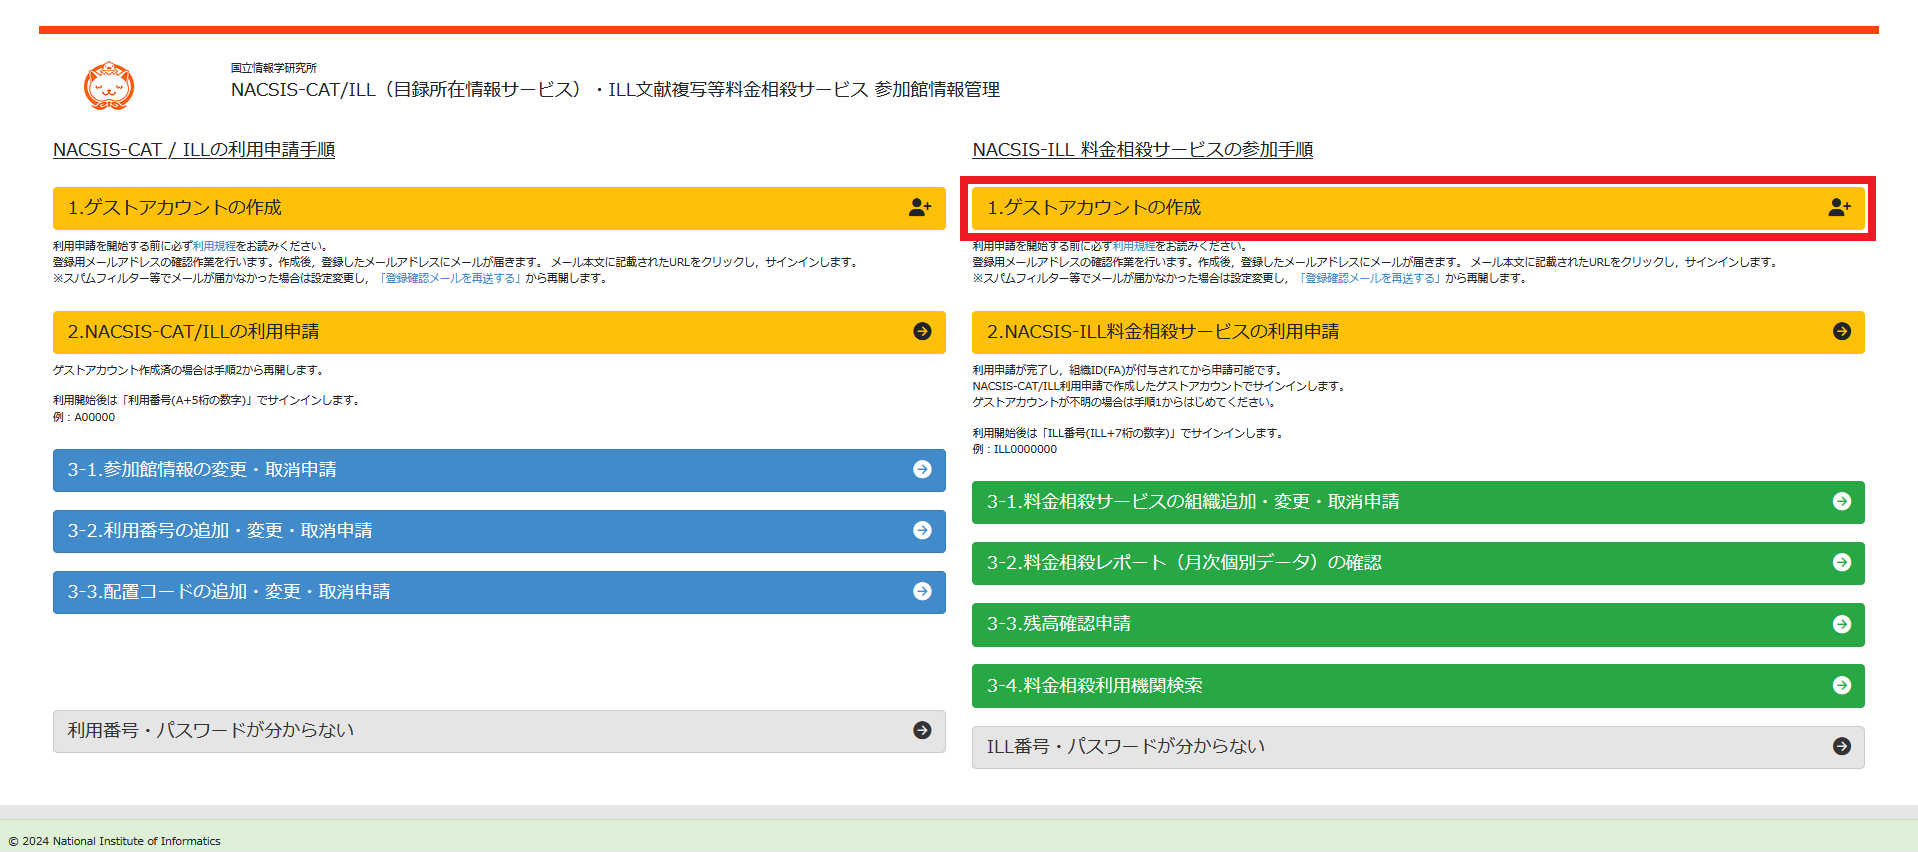1918x852 pixels.
Task: Open right 1.ゲストアカウントの作成 under 料金相殺サービス
Action: tap(1418, 208)
